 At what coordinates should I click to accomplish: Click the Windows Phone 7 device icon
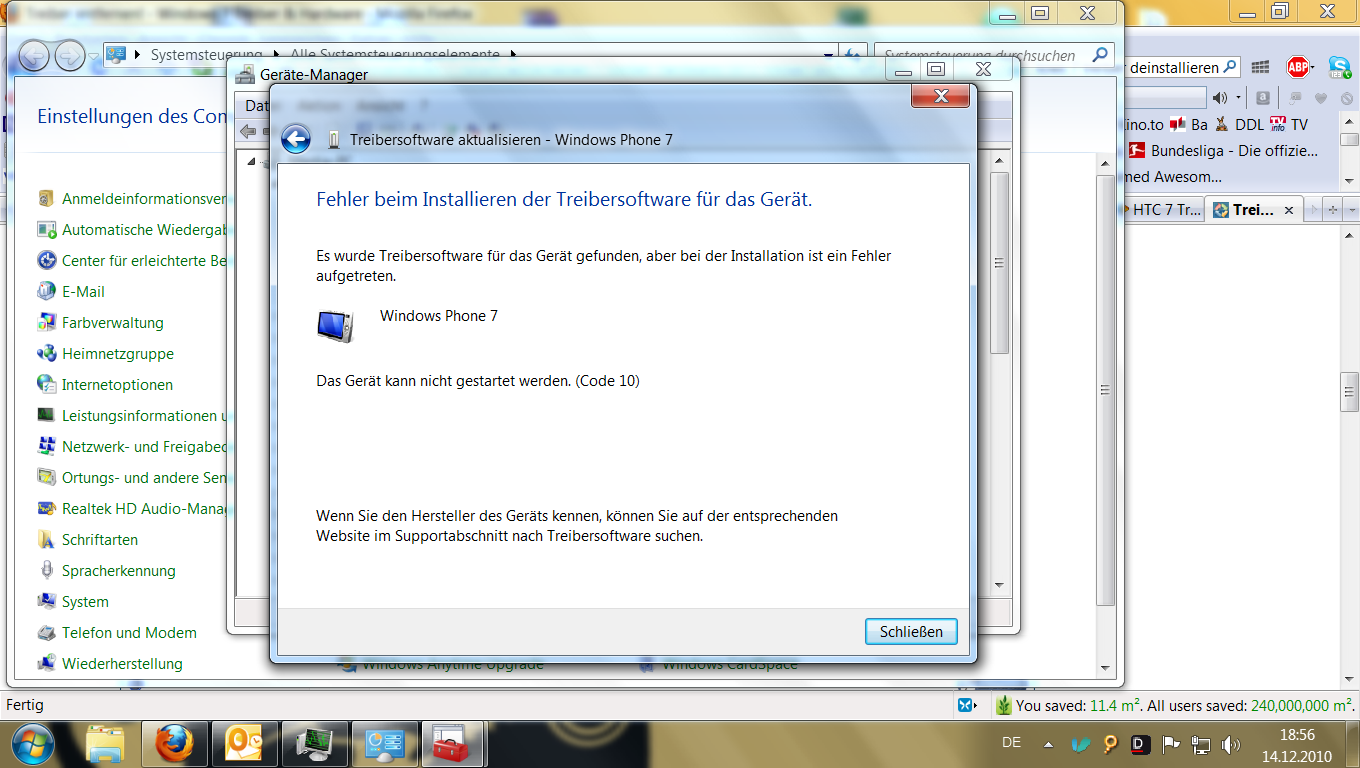335,326
